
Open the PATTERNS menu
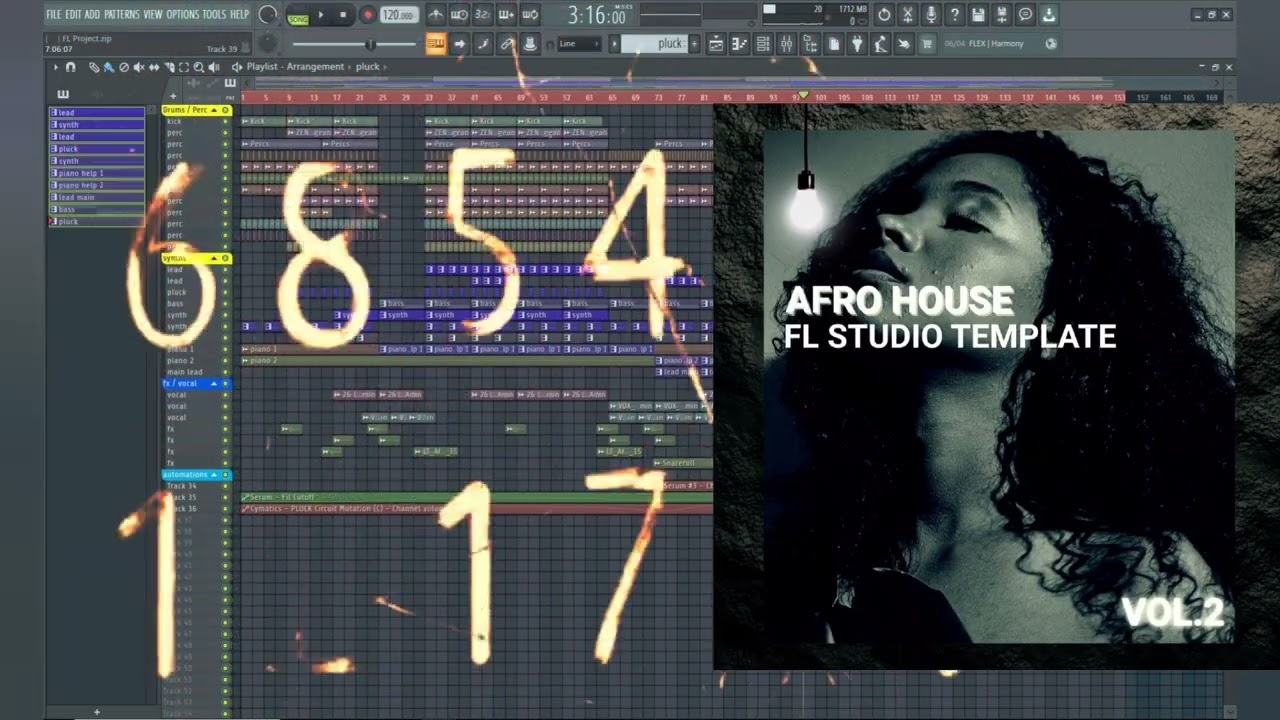[122, 14]
